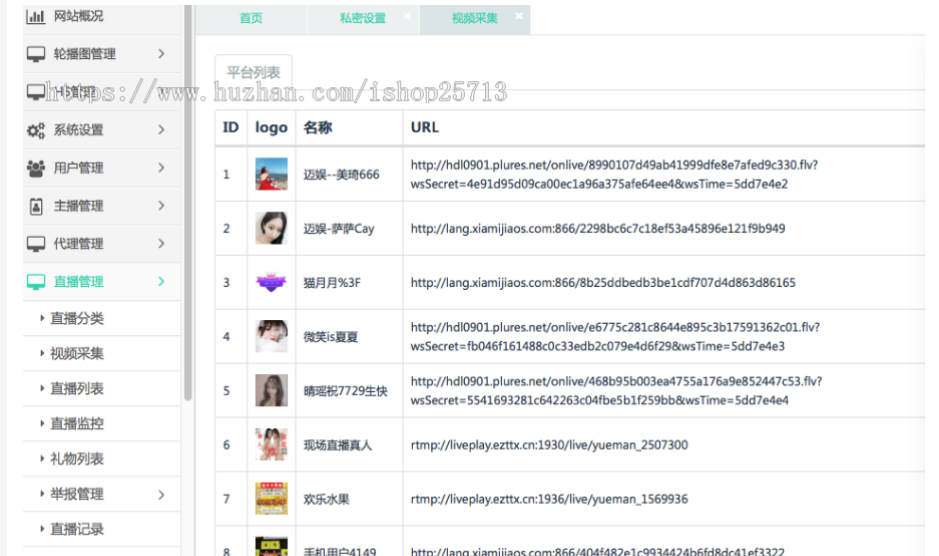Expand the 系统设置 menu chevron
This screenshot has width=939, height=556.
tap(161, 129)
